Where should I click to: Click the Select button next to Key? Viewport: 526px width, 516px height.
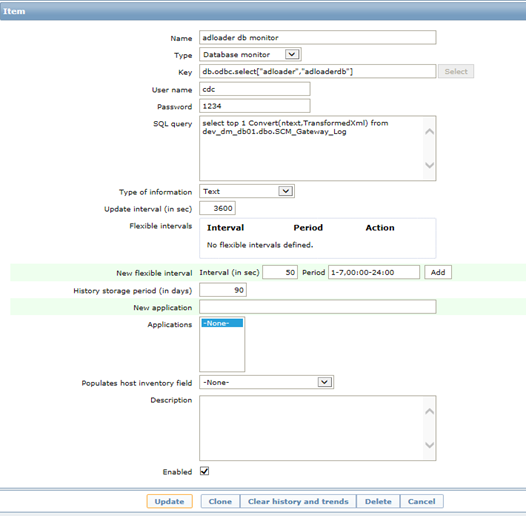click(456, 71)
